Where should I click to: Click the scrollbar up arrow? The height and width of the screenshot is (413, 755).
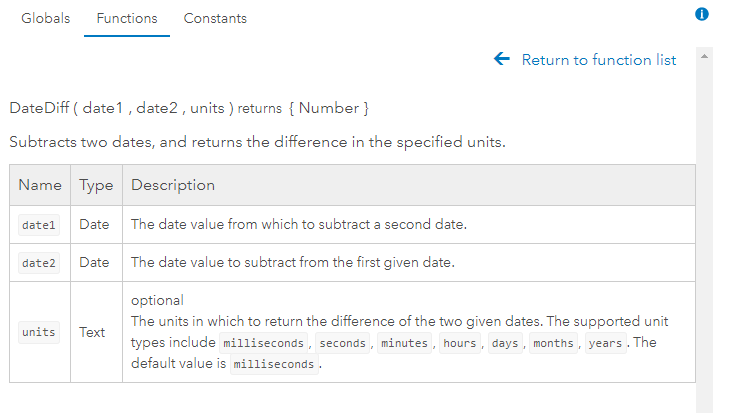(704, 56)
